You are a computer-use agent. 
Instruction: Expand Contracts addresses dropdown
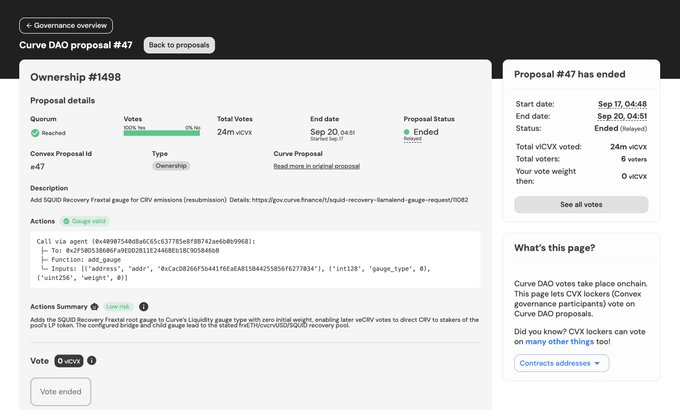[x=562, y=363]
